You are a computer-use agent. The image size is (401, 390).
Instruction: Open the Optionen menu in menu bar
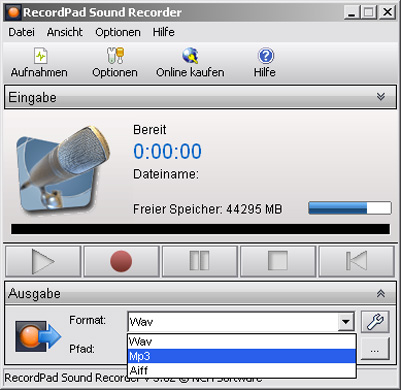(x=118, y=32)
